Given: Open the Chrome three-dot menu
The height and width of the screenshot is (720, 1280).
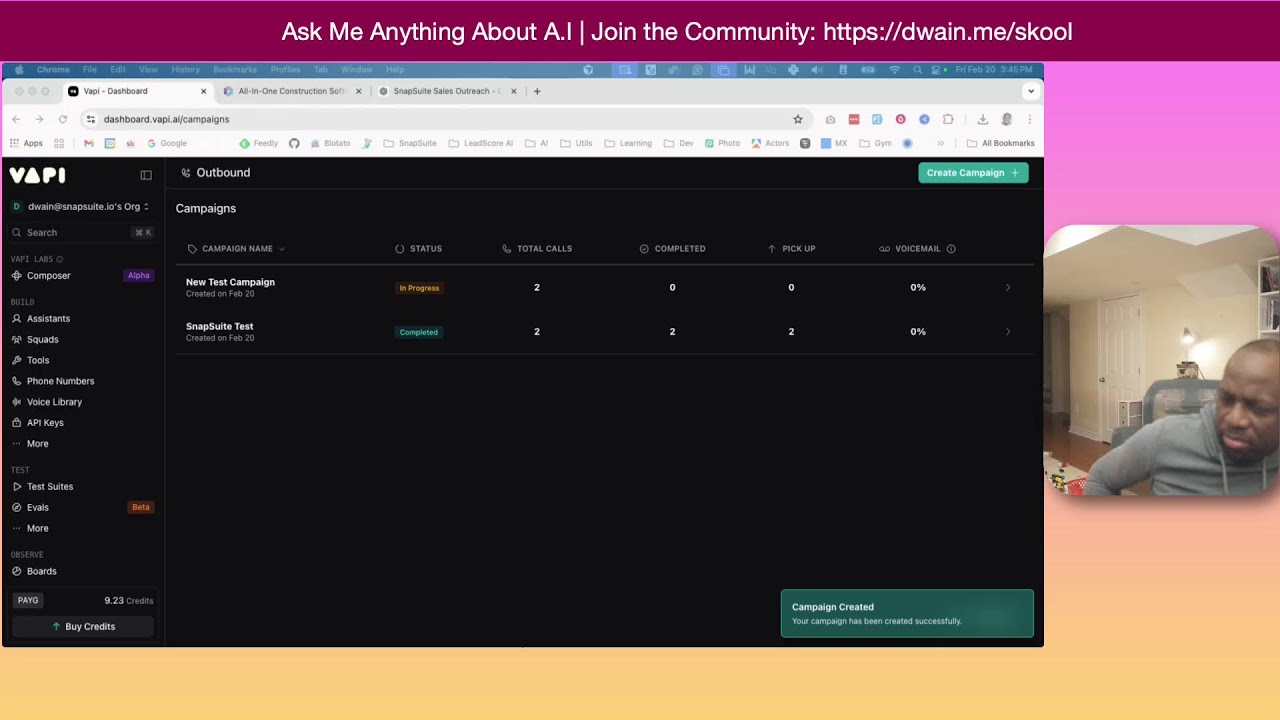Looking at the screenshot, I should (x=1030, y=119).
